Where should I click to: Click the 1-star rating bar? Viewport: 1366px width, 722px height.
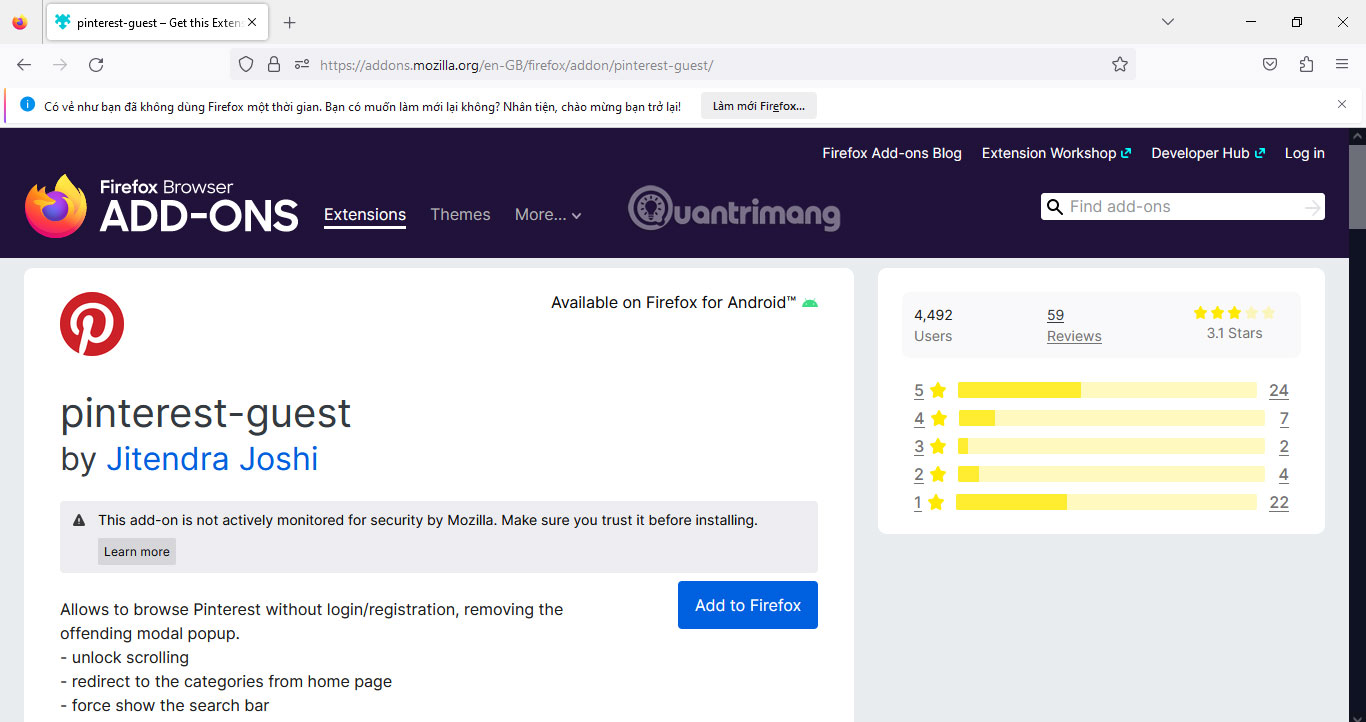1107,502
